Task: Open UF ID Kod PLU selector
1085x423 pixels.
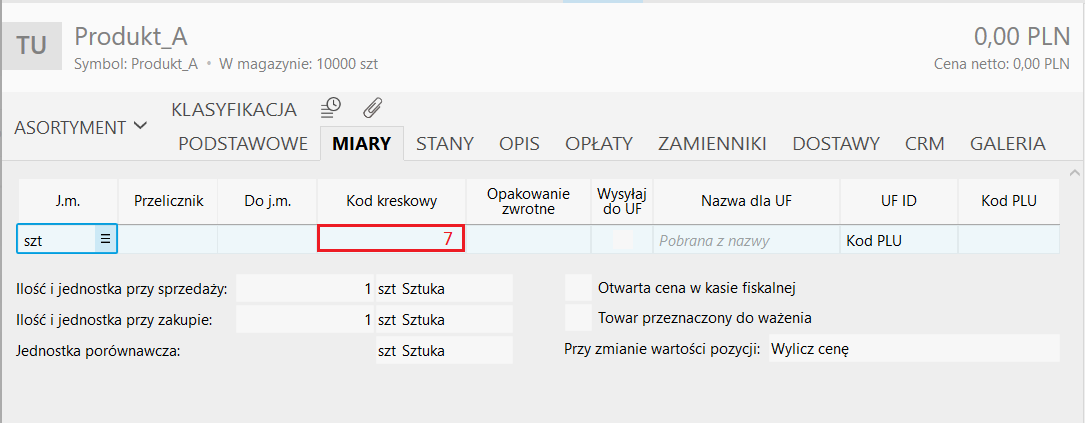Action: click(898, 240)
